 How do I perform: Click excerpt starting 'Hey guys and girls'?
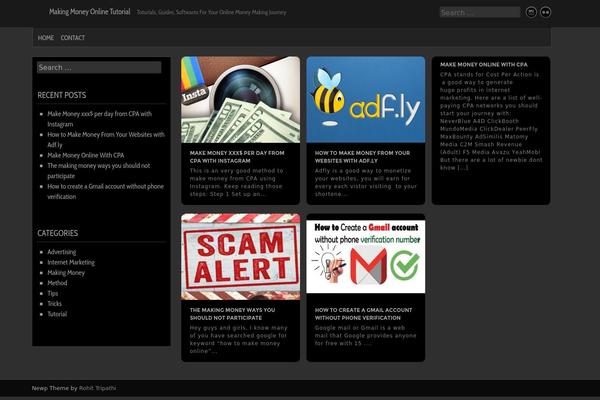point(238,340)
